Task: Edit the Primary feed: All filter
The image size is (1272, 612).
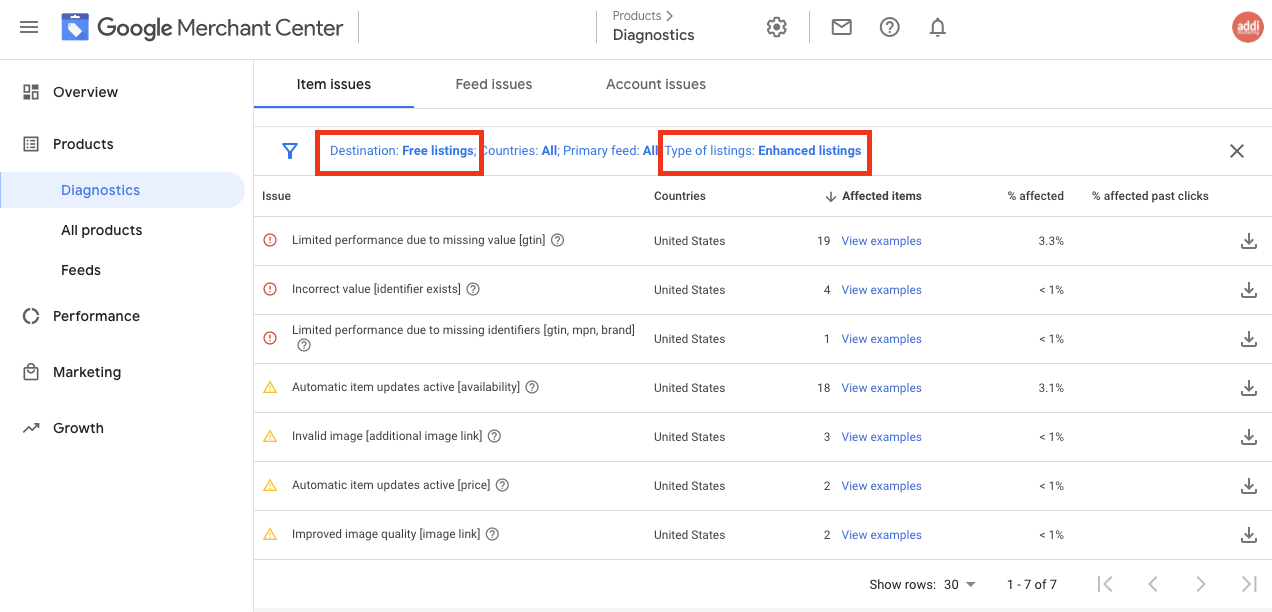Action: point(611,151)
